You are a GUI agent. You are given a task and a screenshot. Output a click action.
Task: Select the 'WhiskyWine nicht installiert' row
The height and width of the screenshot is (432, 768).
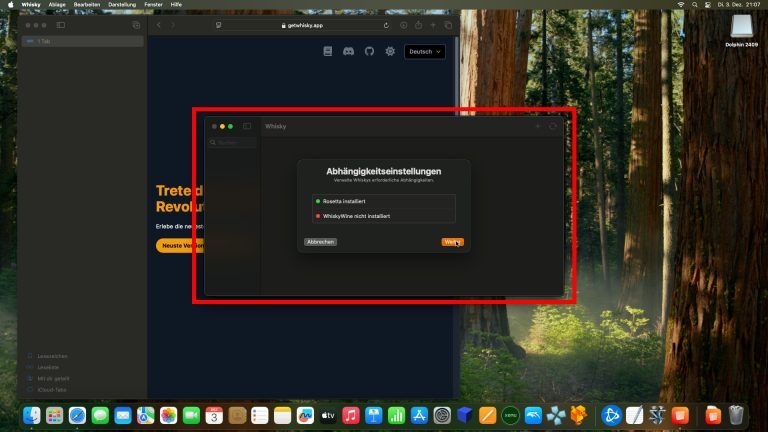pos(384,216)
